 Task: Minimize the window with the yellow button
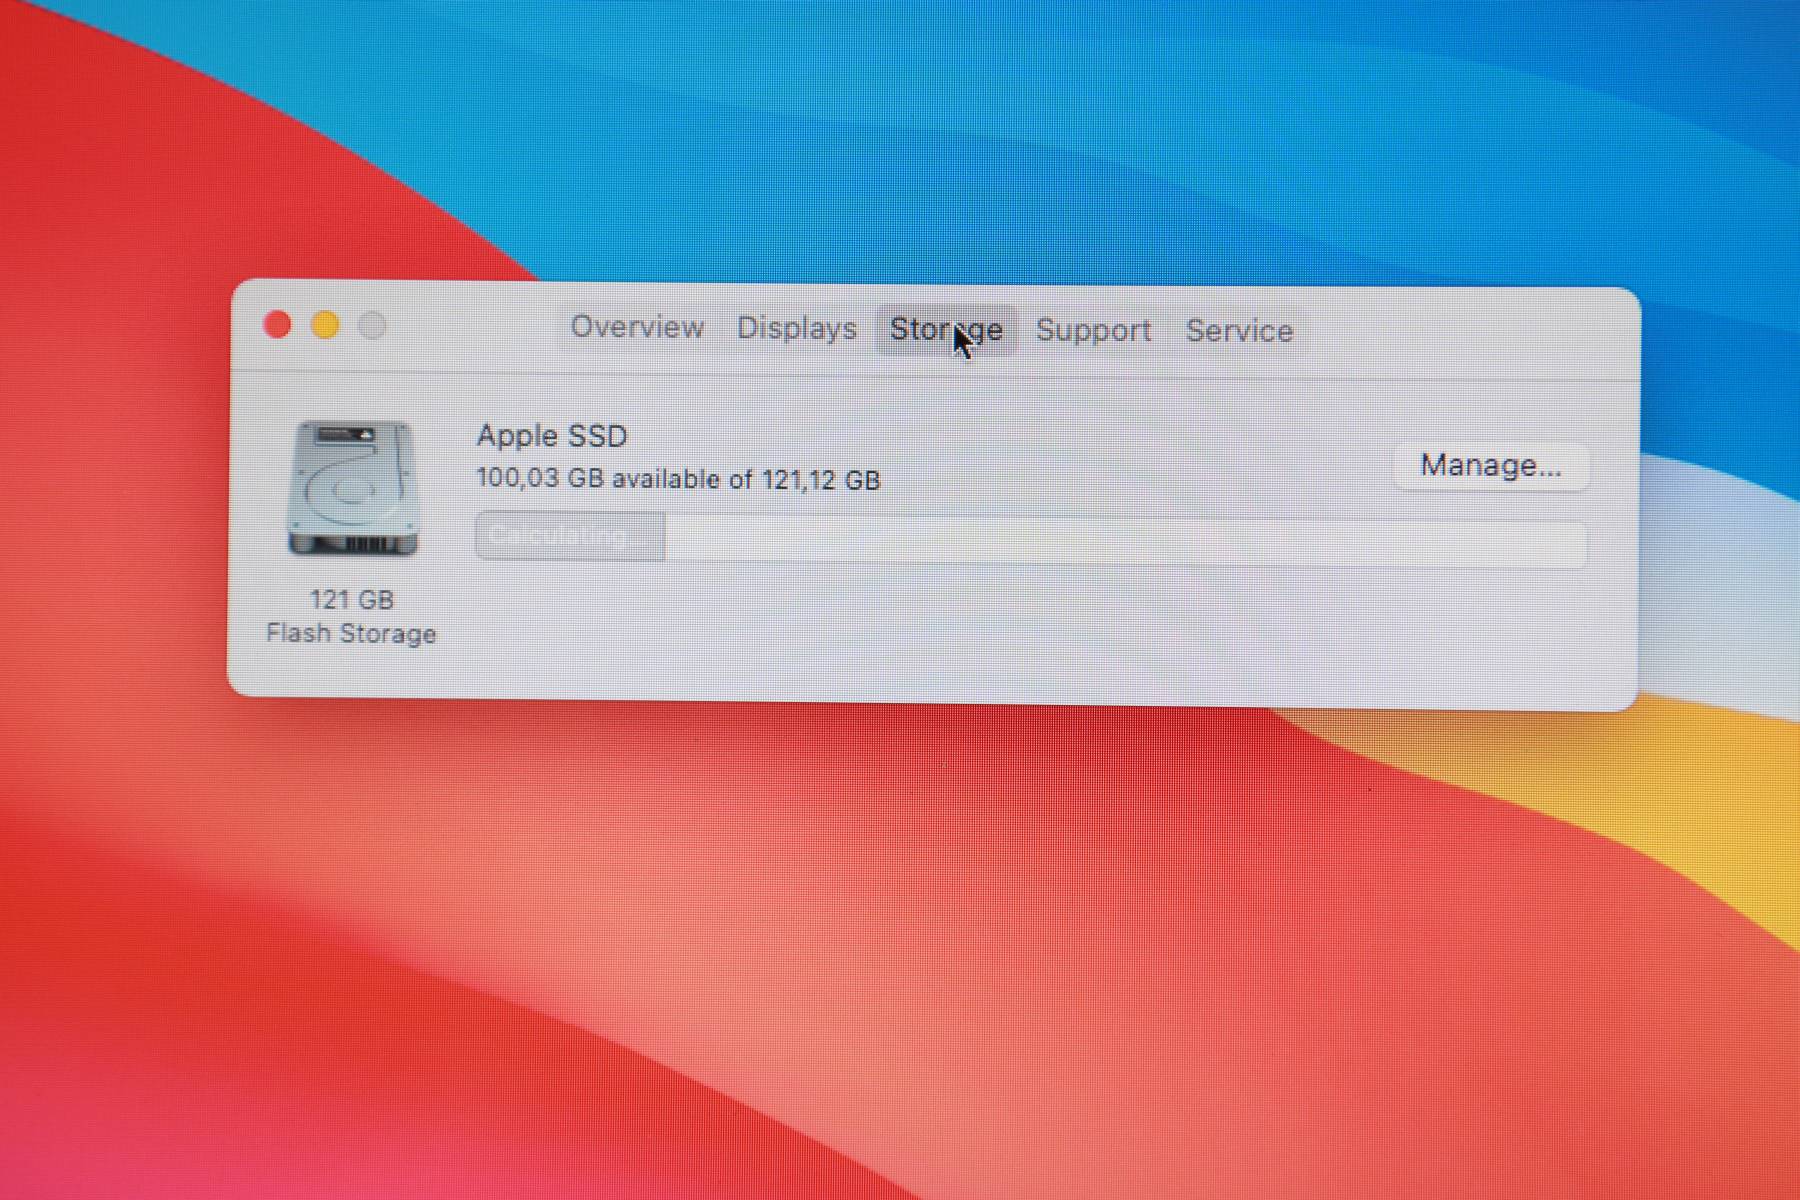325,325
